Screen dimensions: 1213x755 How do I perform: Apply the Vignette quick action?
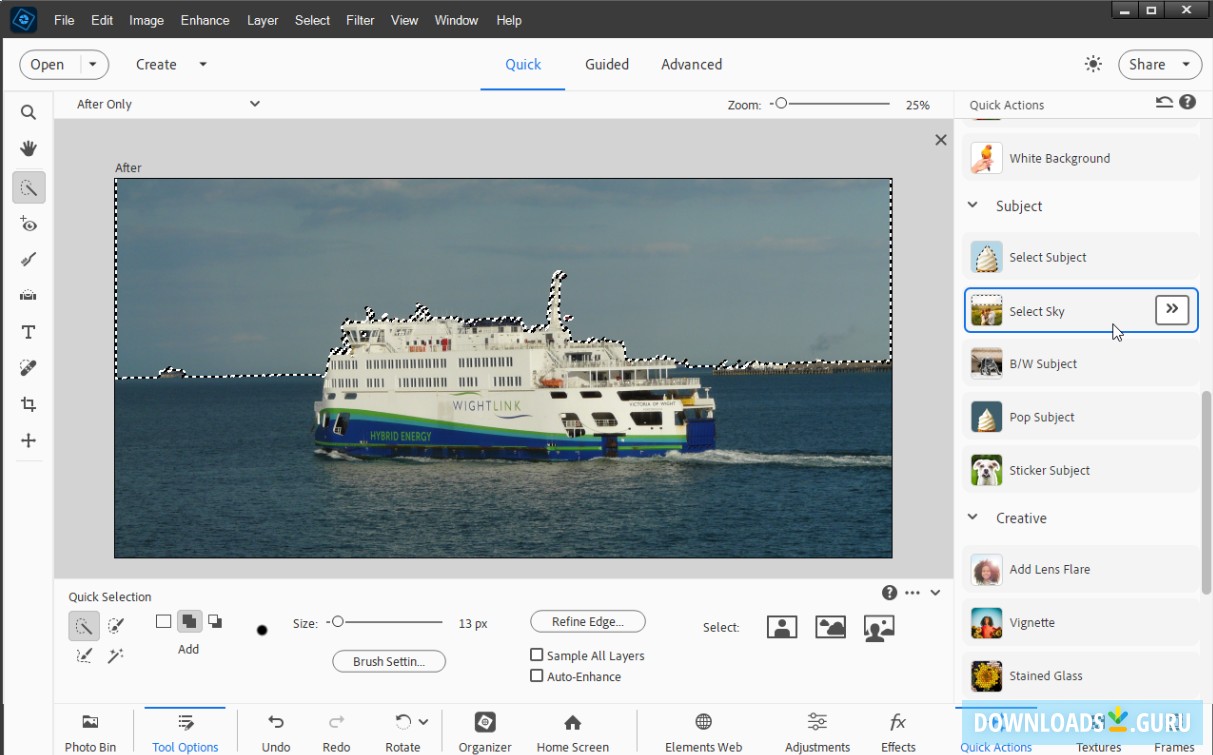[x=1031, y=622]
